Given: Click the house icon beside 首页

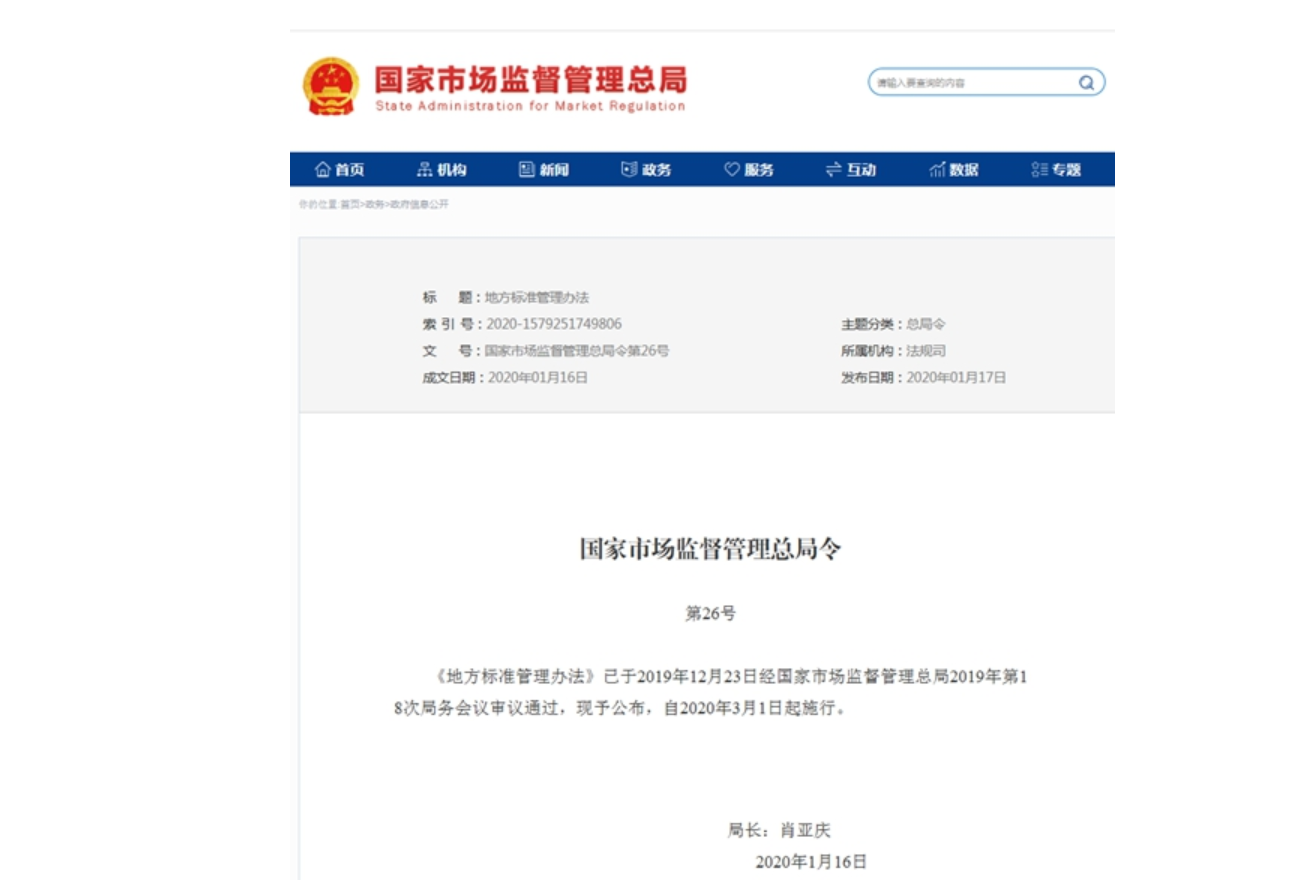Looking at the screenshot, I should [323, 170].
